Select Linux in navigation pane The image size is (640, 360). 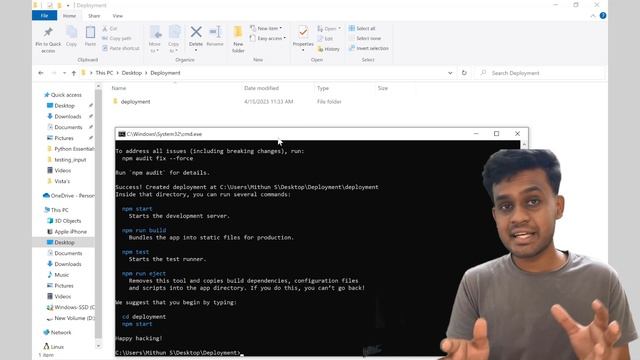click(54, 347)
